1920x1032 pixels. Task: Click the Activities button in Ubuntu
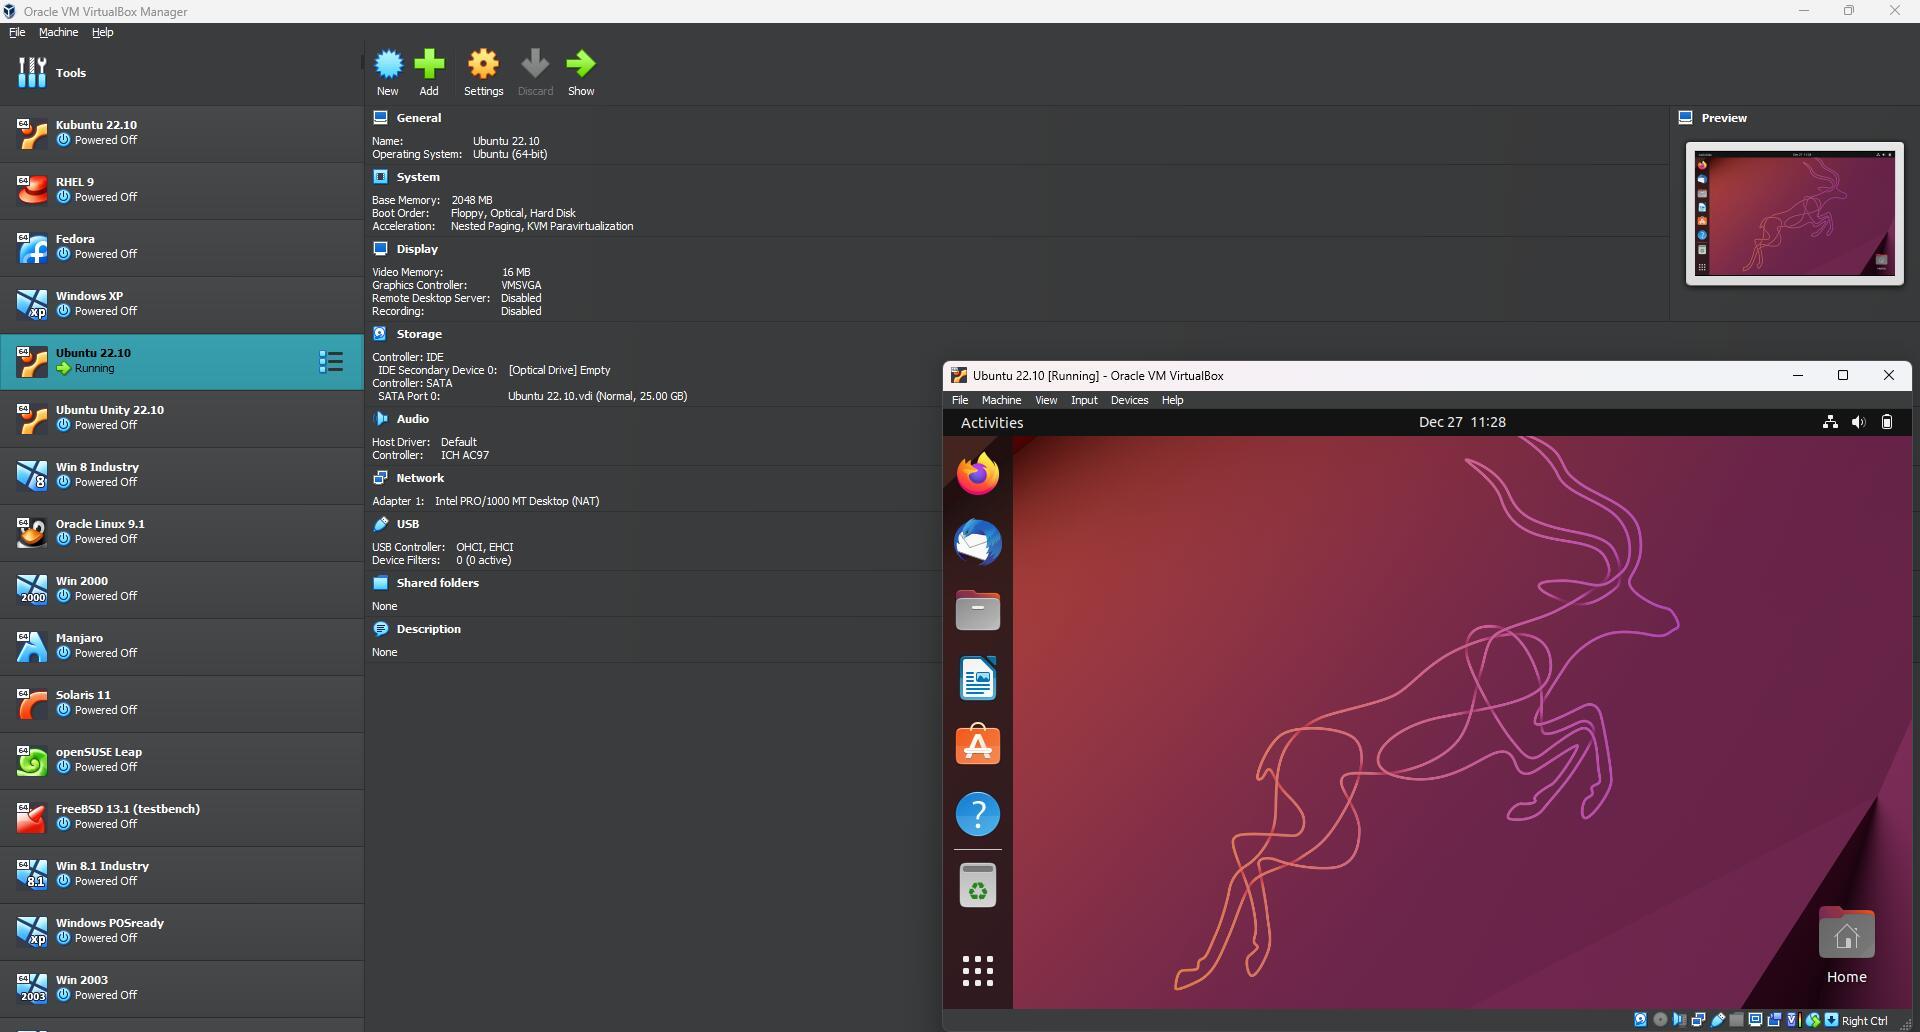tap(991, 423)
